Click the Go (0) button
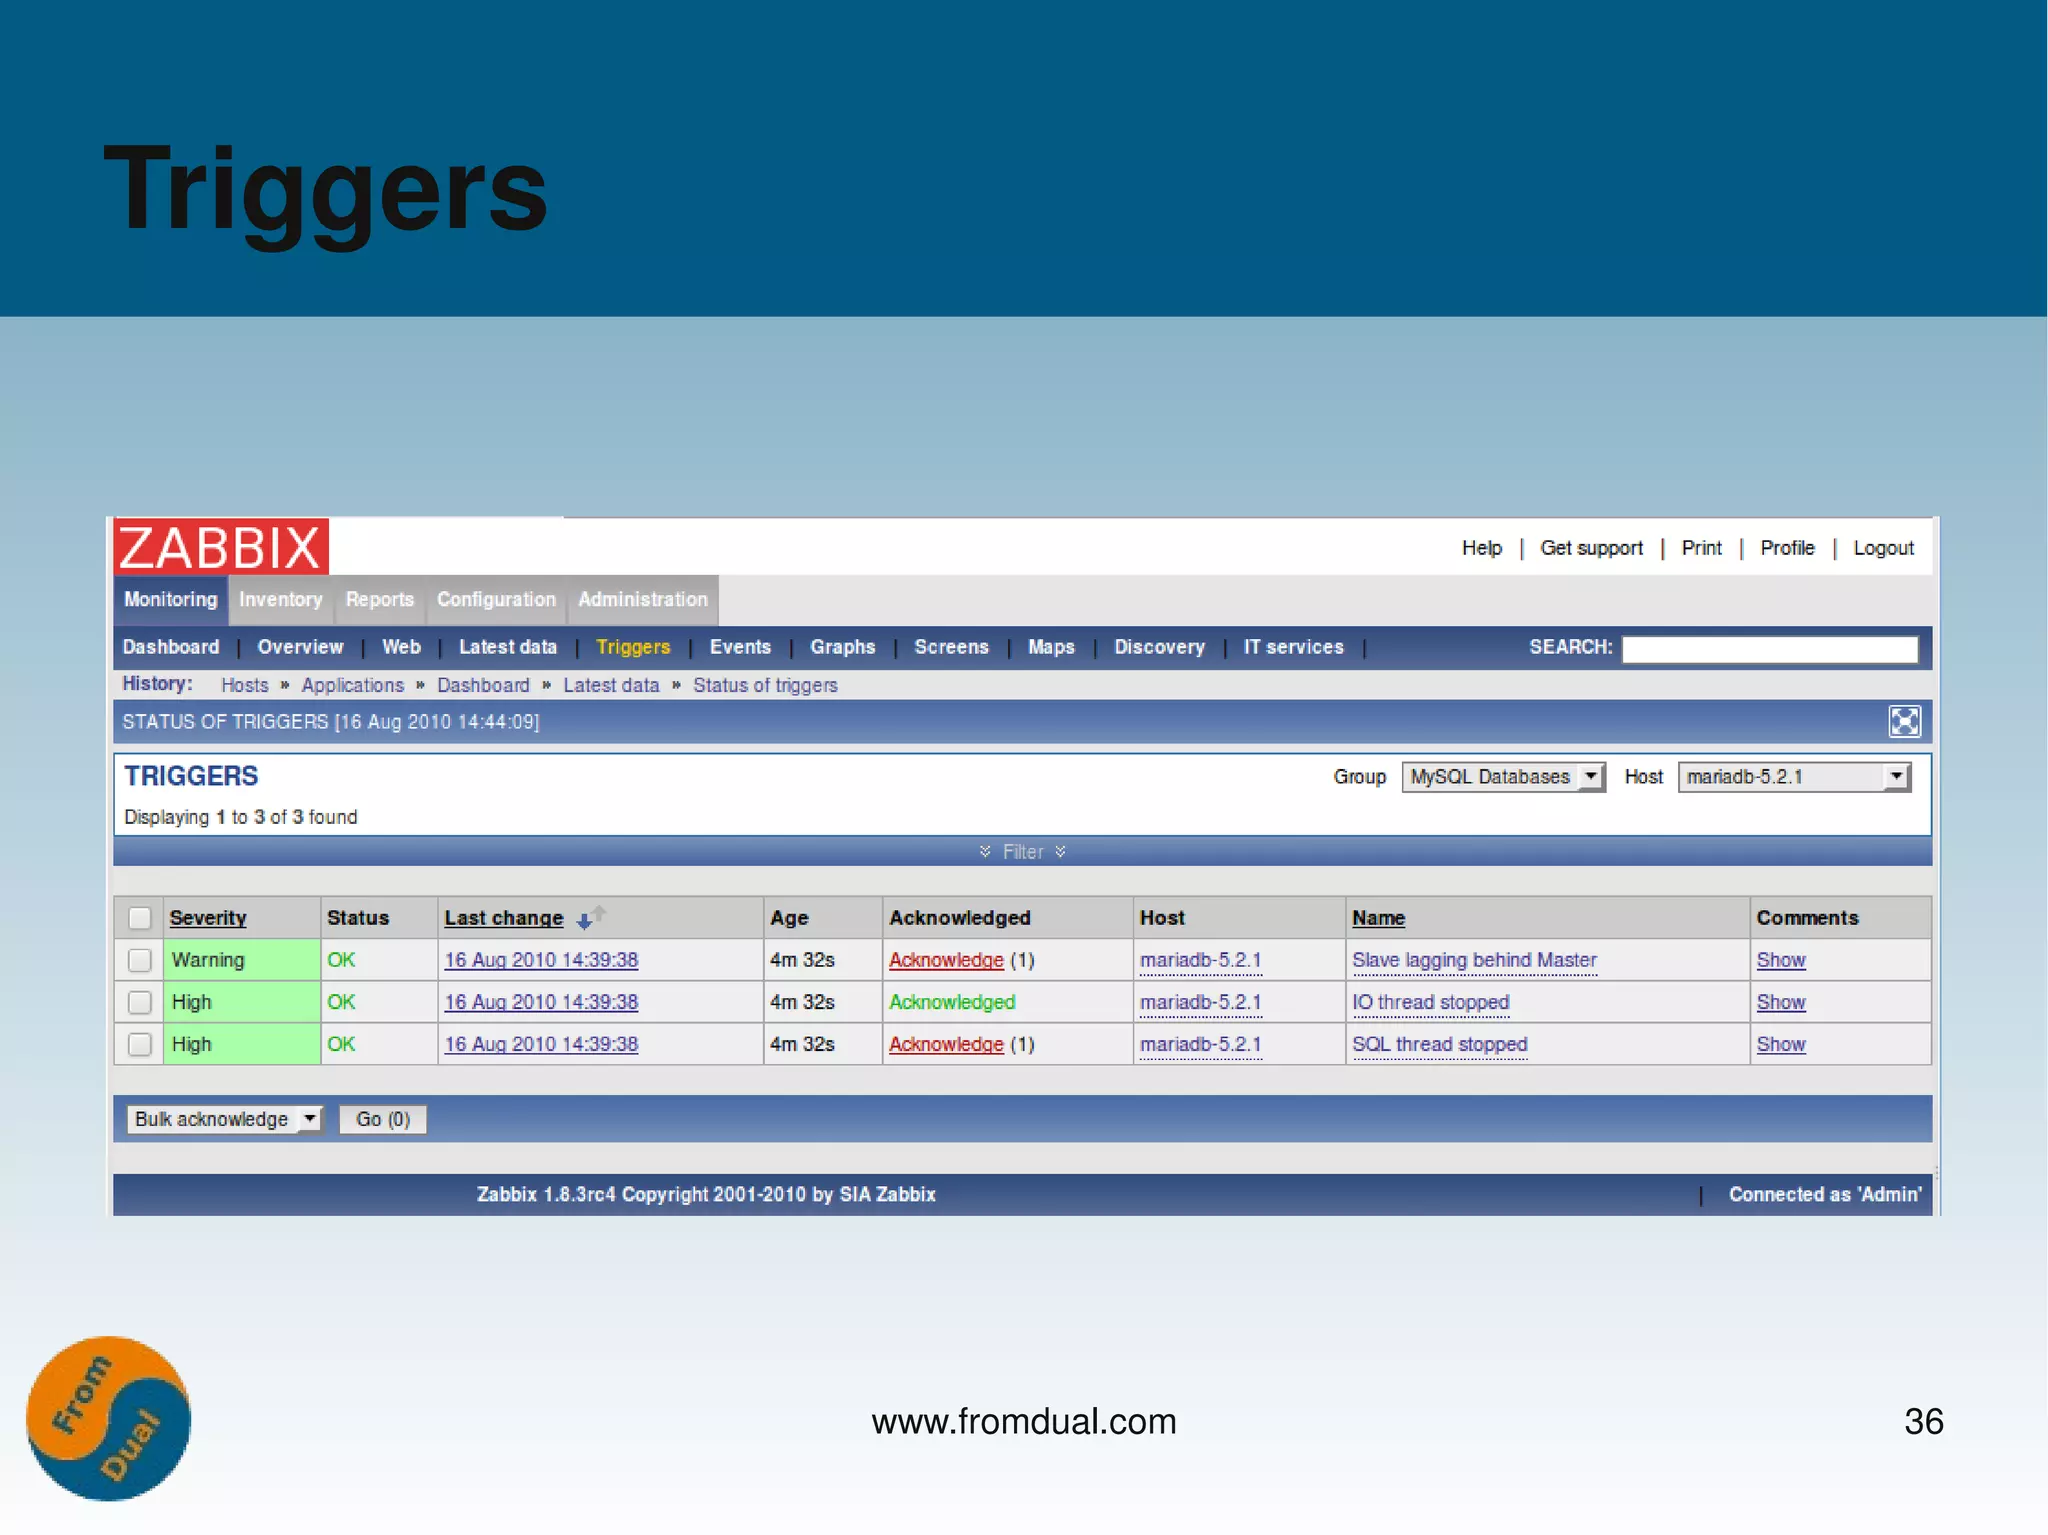 (x=383, y=1119)
